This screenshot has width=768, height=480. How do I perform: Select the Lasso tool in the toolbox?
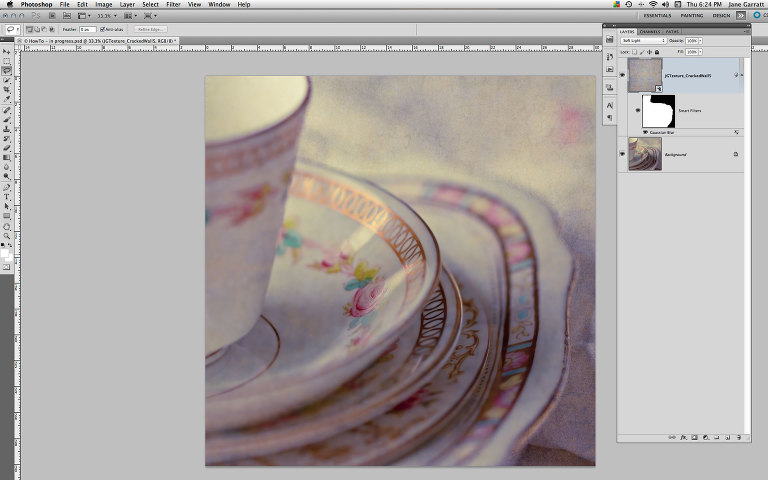point(7,71)
